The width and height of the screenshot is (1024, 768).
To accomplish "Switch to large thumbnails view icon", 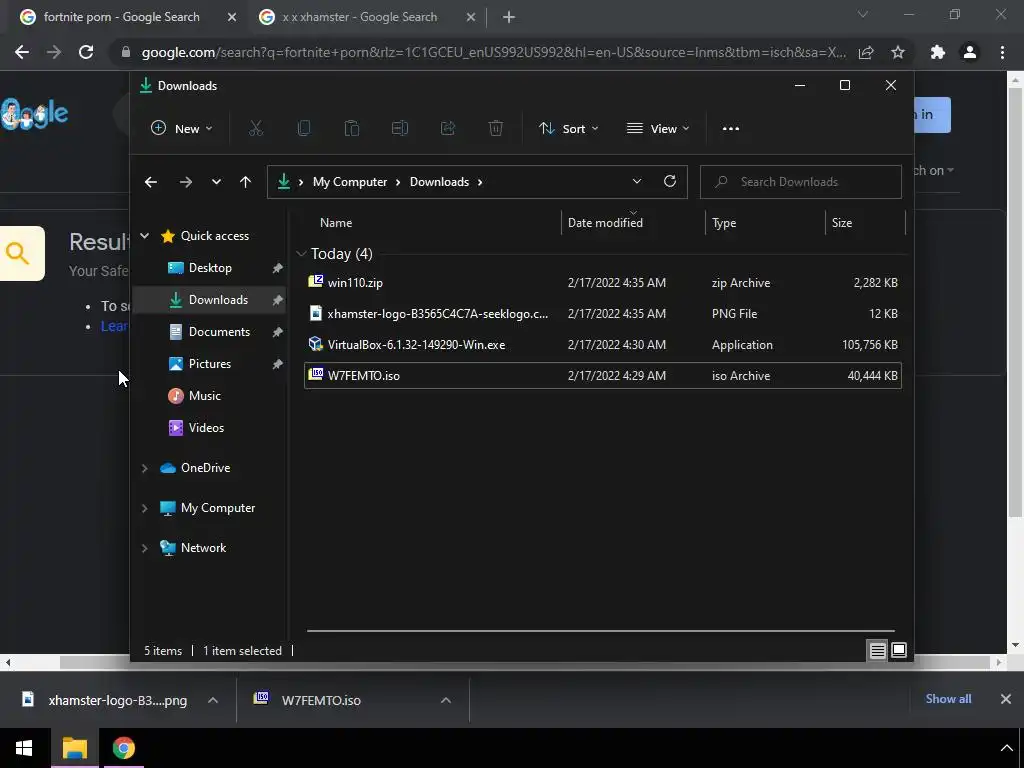I will (899, 650).
